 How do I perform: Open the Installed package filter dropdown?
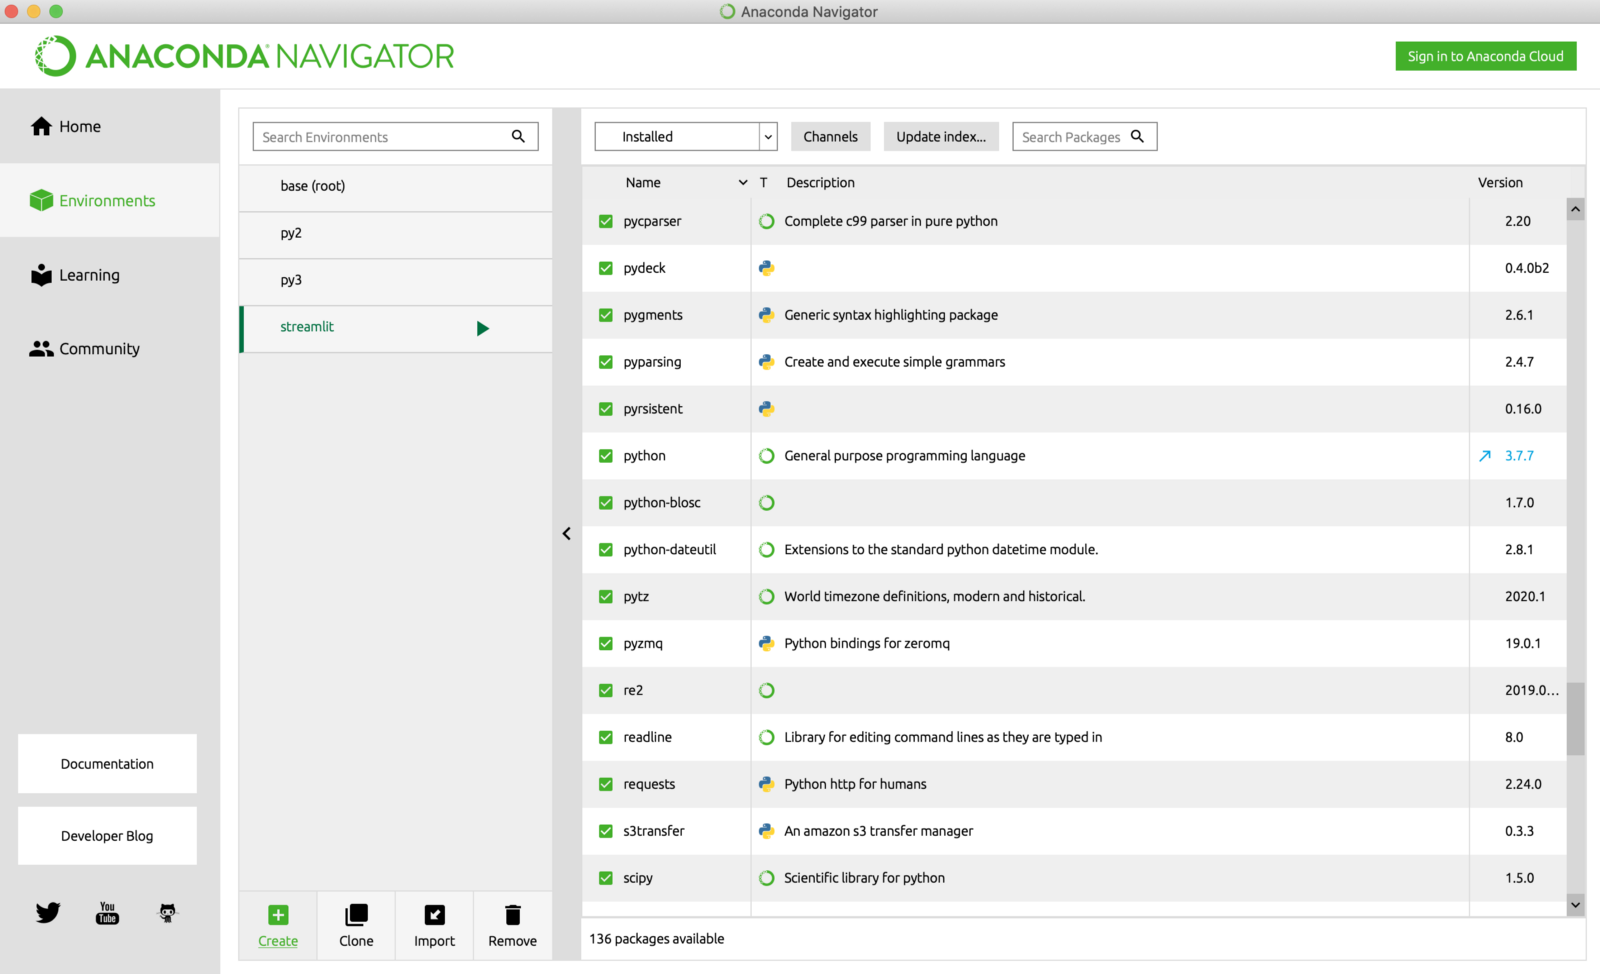686,137
